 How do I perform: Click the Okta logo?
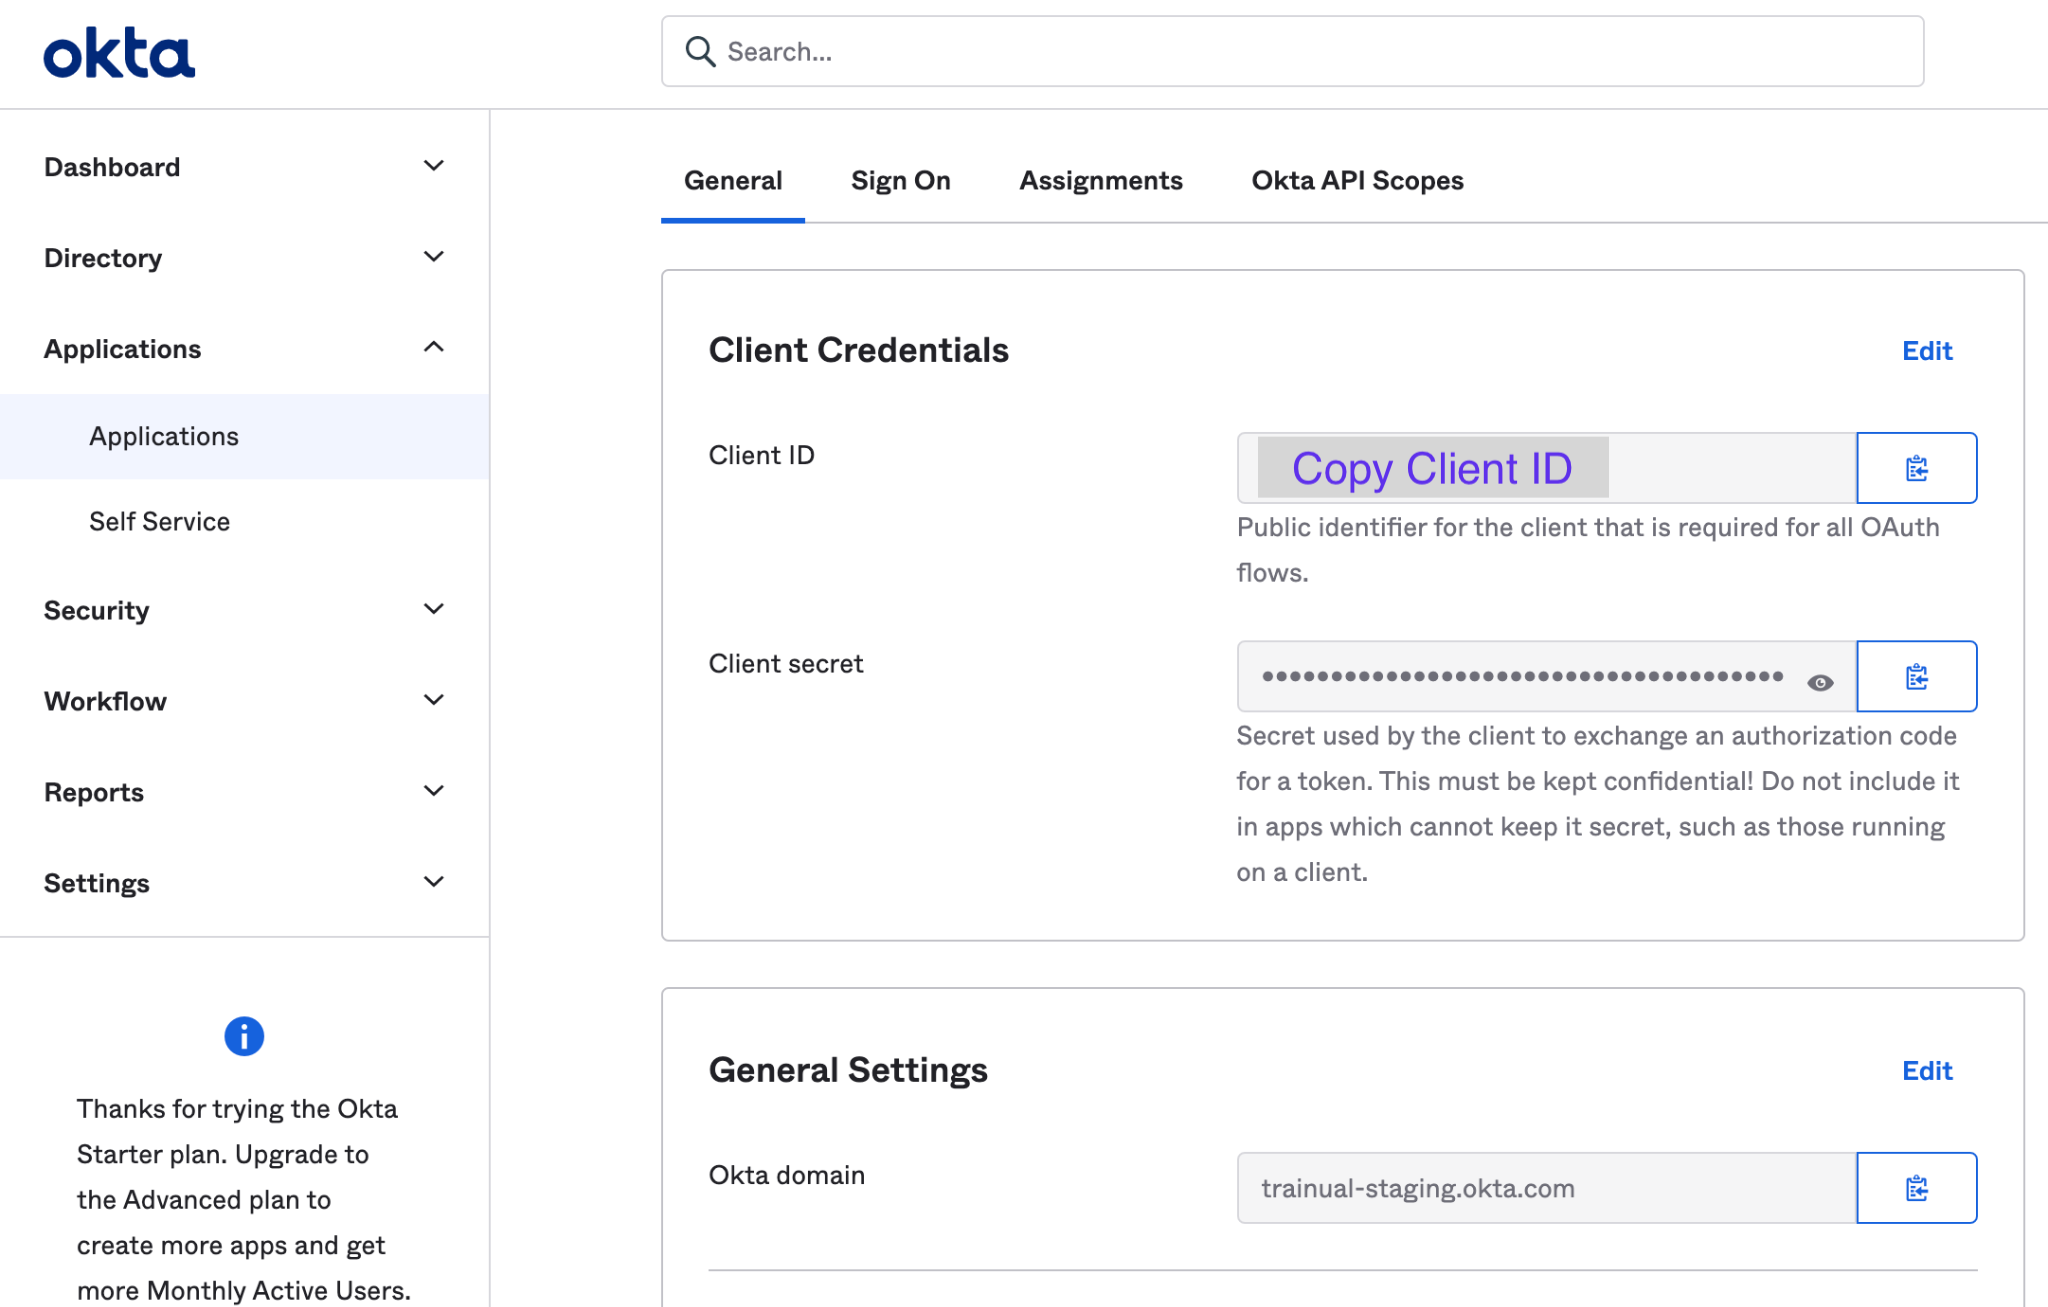click(119, 54)
